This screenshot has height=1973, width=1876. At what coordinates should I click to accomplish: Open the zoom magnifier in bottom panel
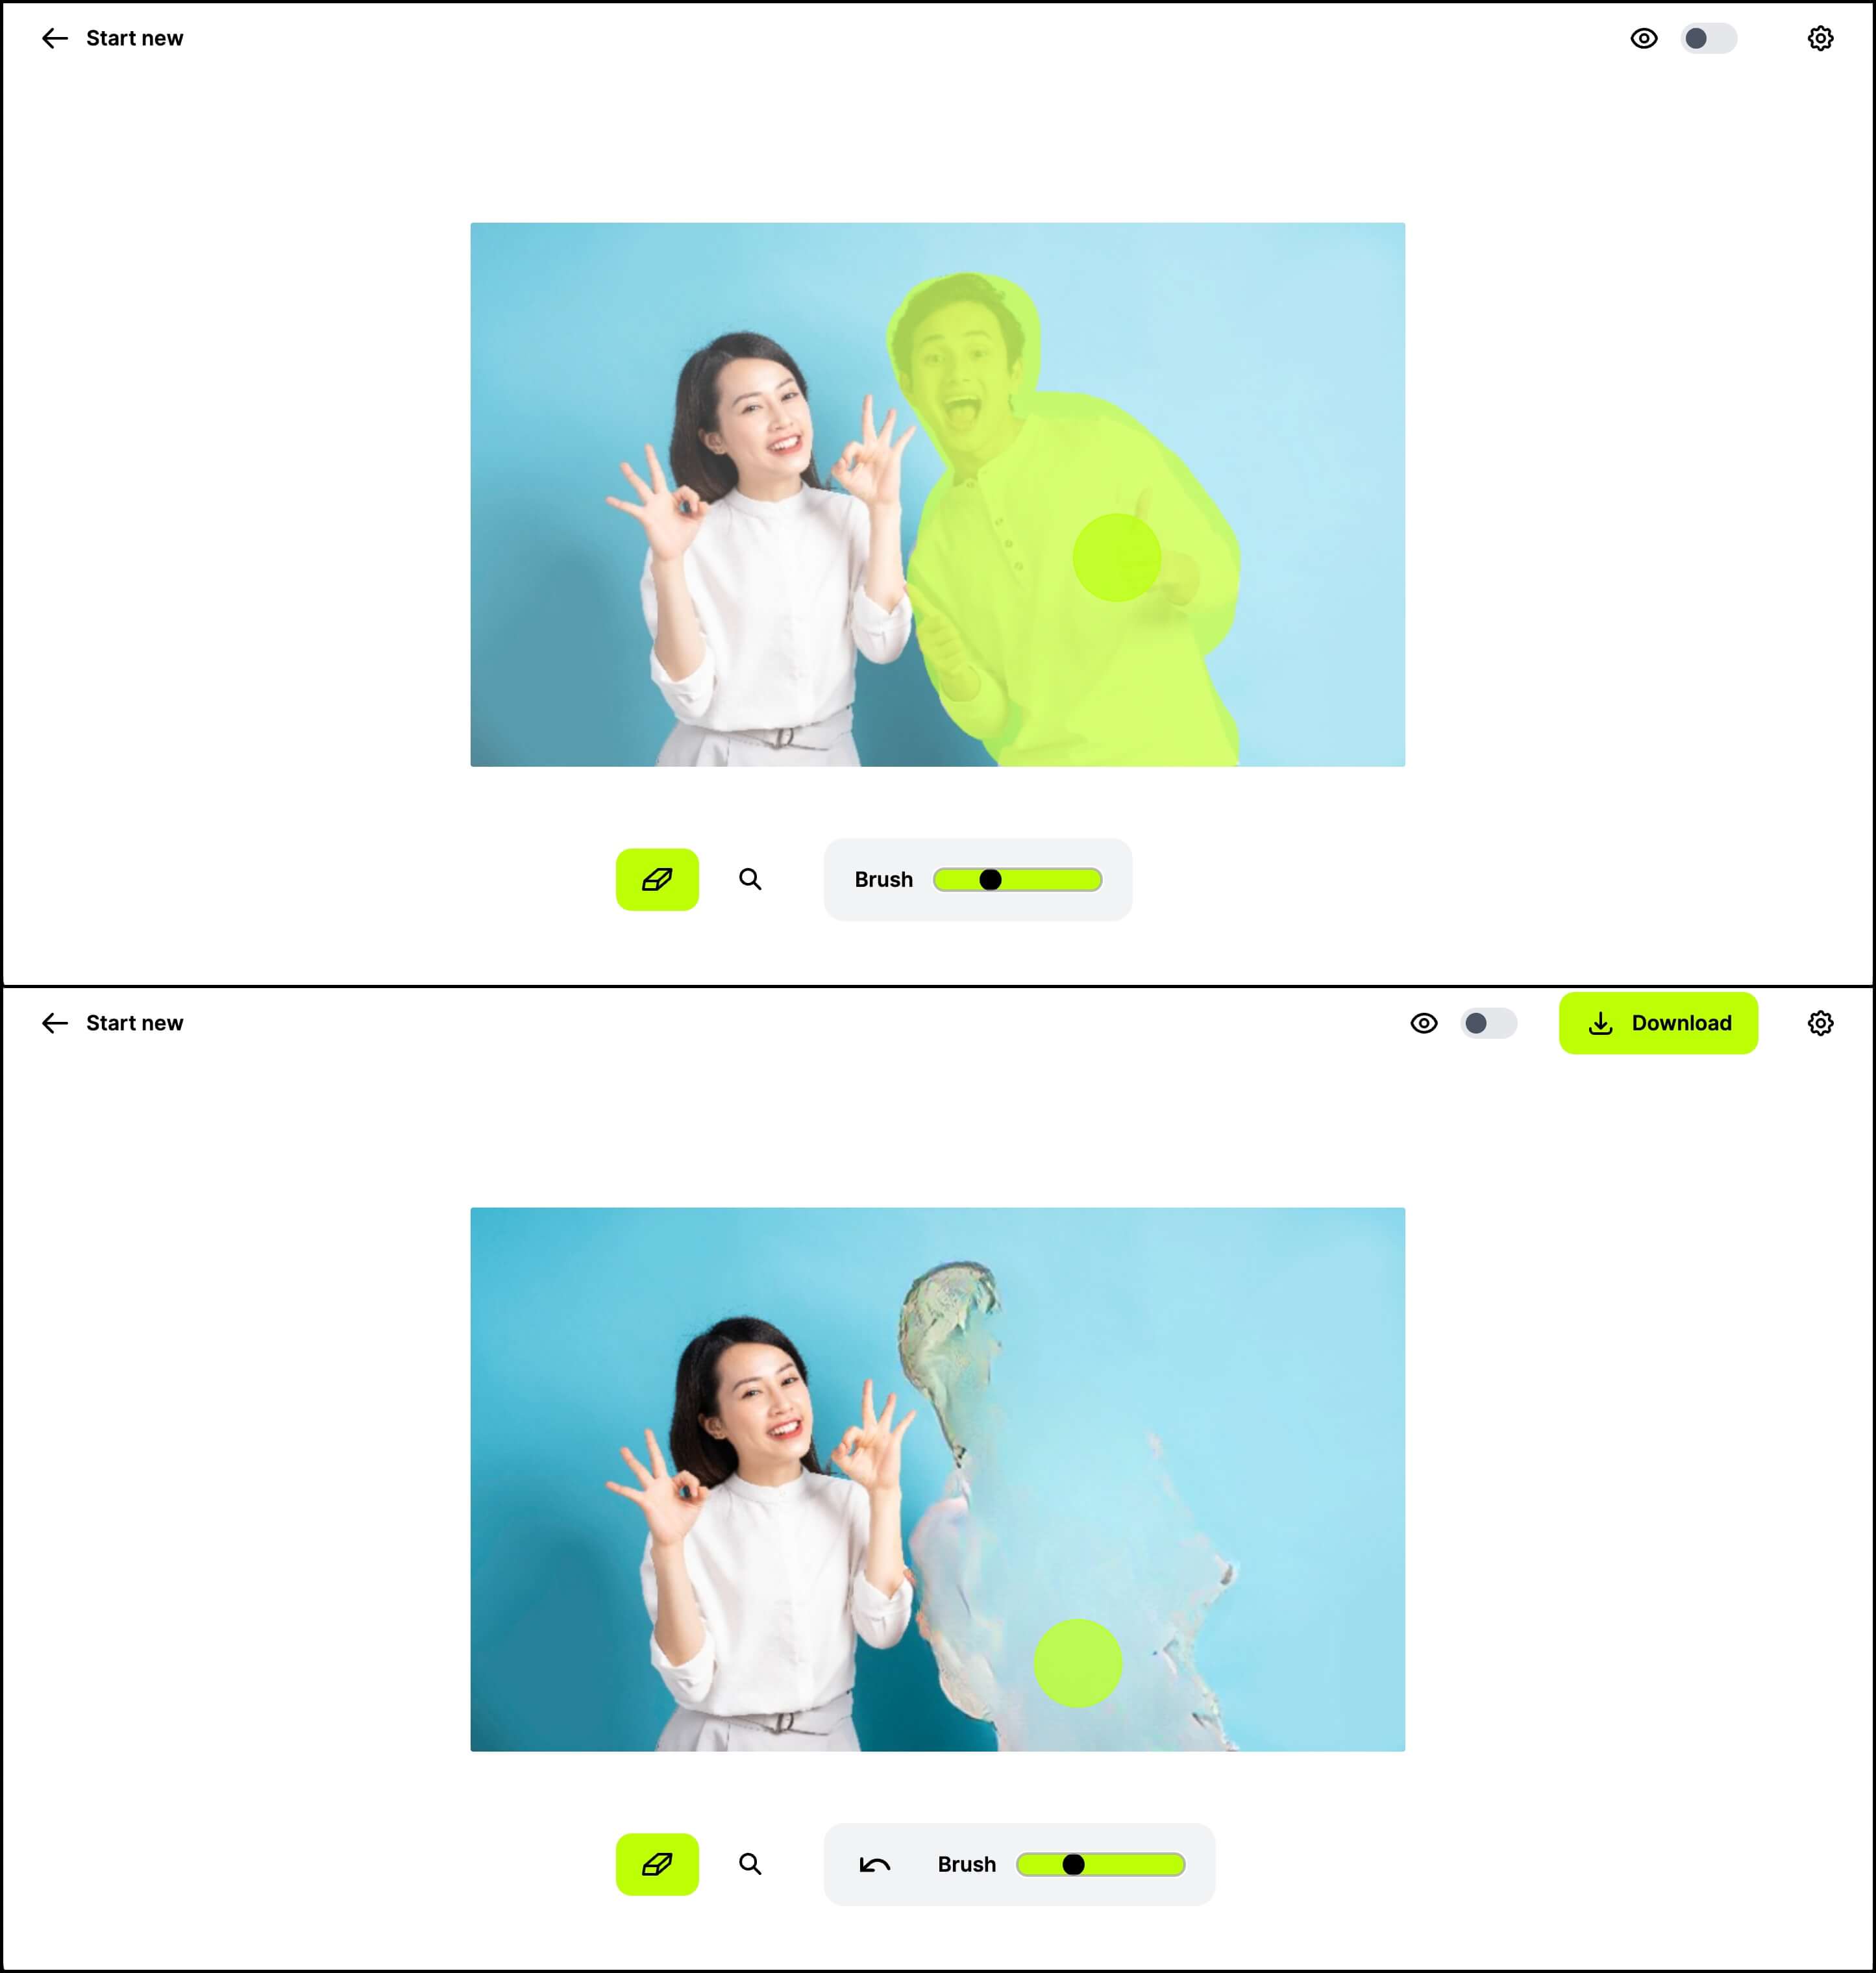tap(750, 1864)
